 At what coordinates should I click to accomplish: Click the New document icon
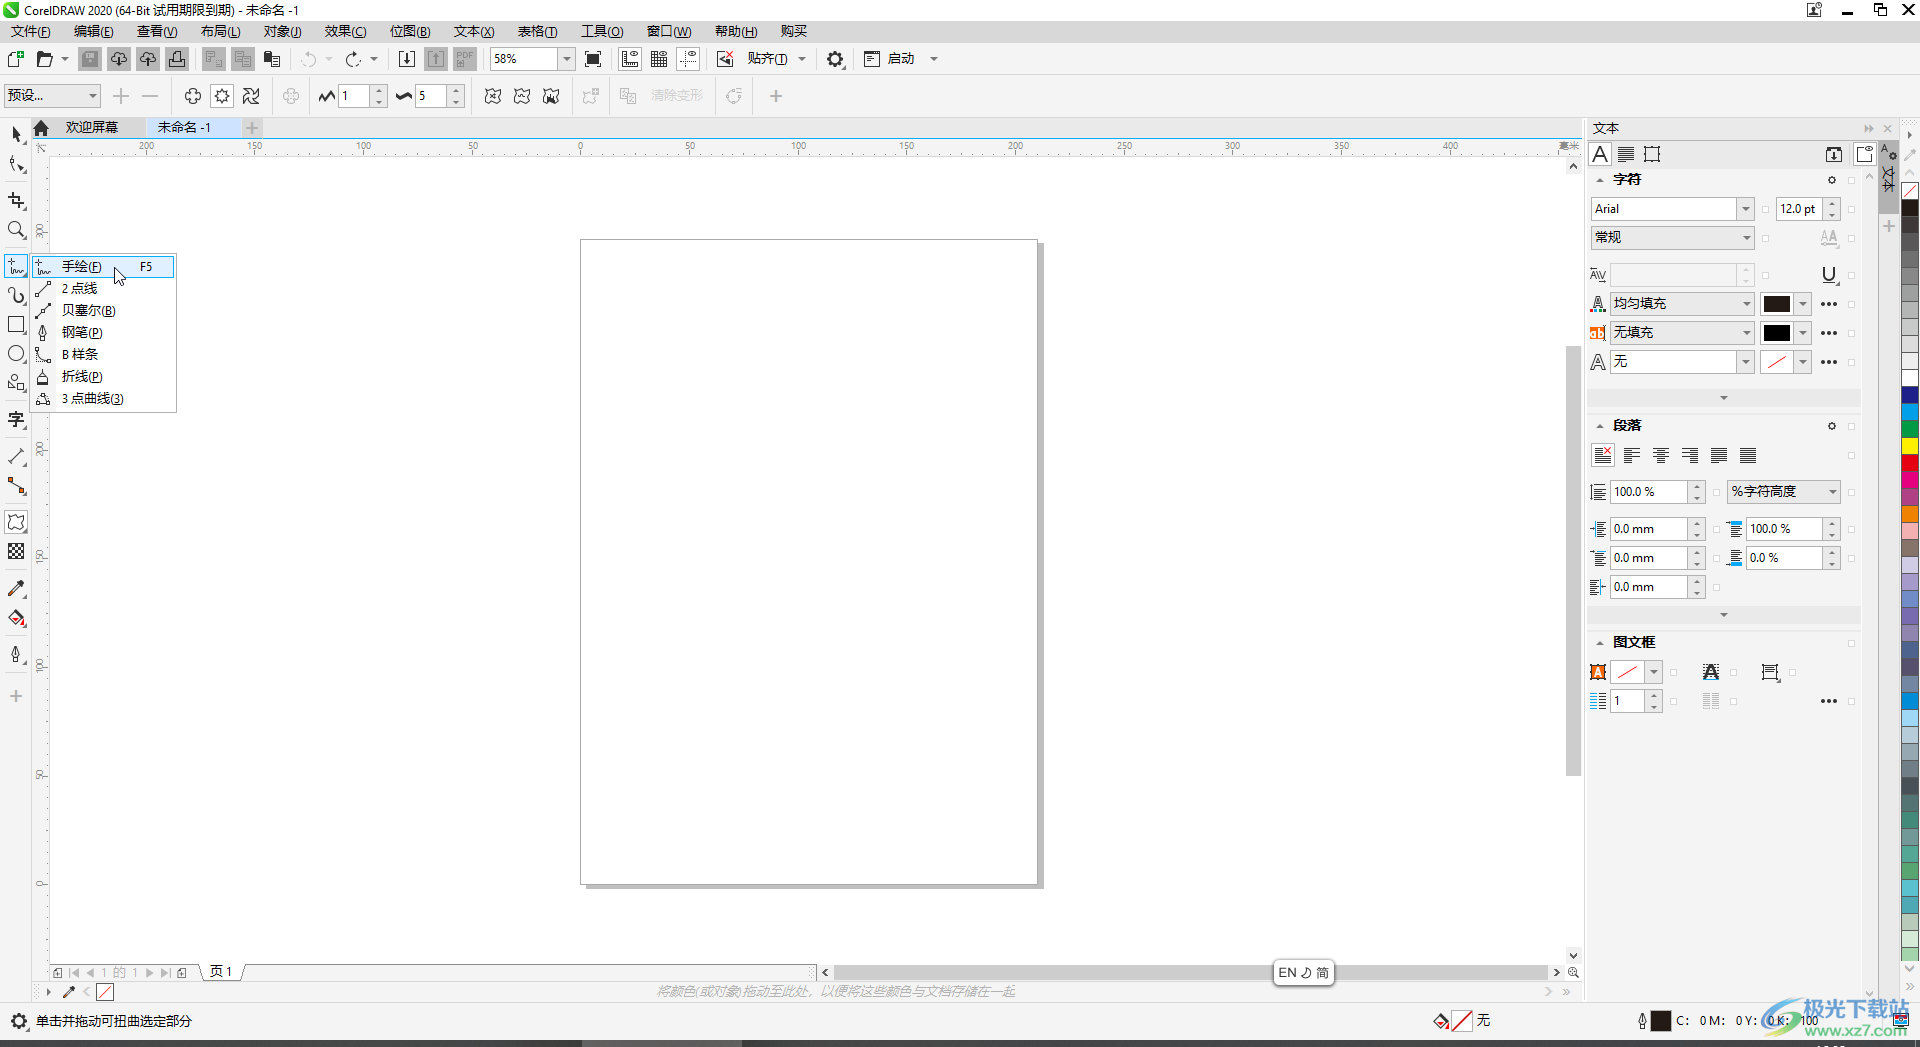pos(16,59)
